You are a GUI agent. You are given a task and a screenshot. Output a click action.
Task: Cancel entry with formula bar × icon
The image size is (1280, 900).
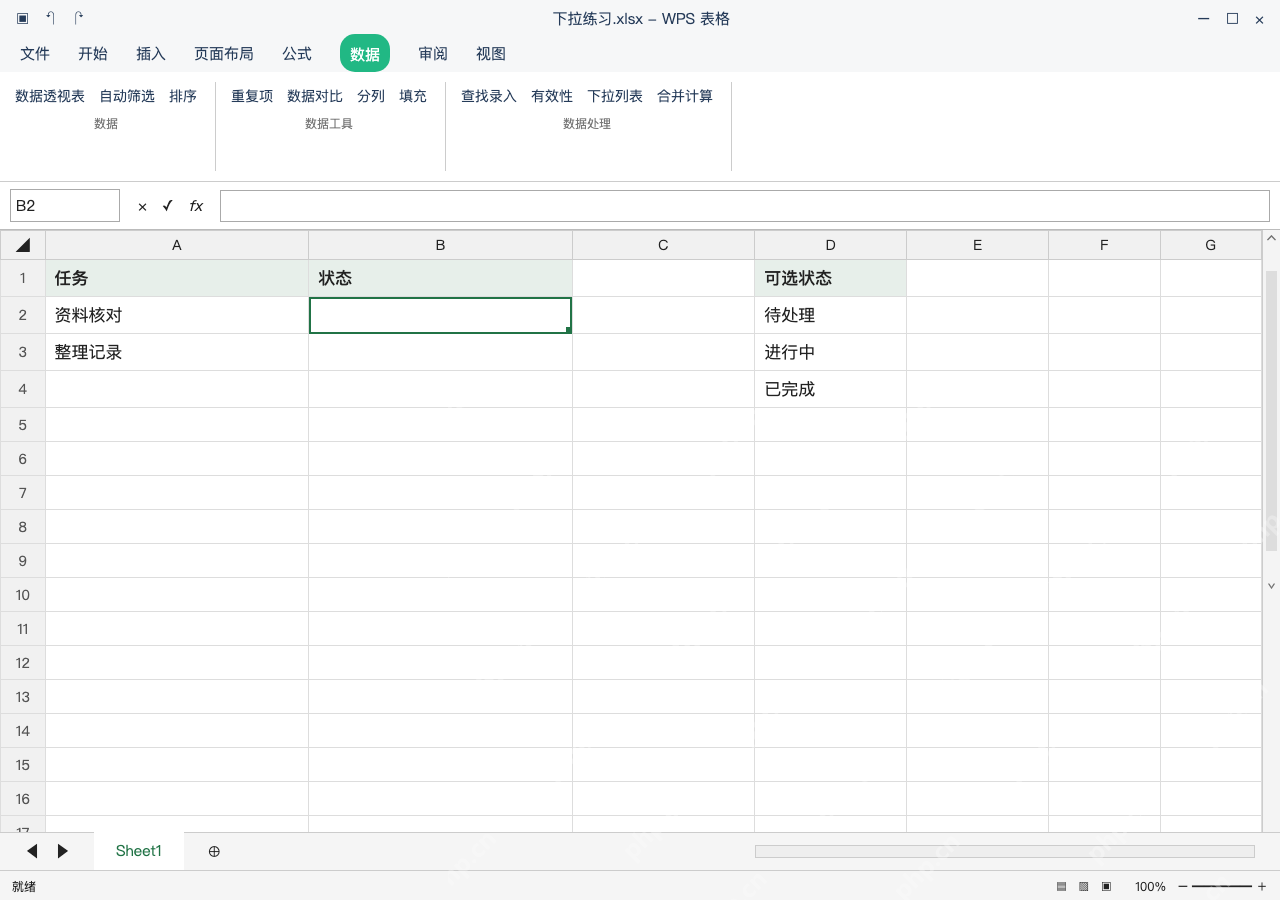pos(142,206)
